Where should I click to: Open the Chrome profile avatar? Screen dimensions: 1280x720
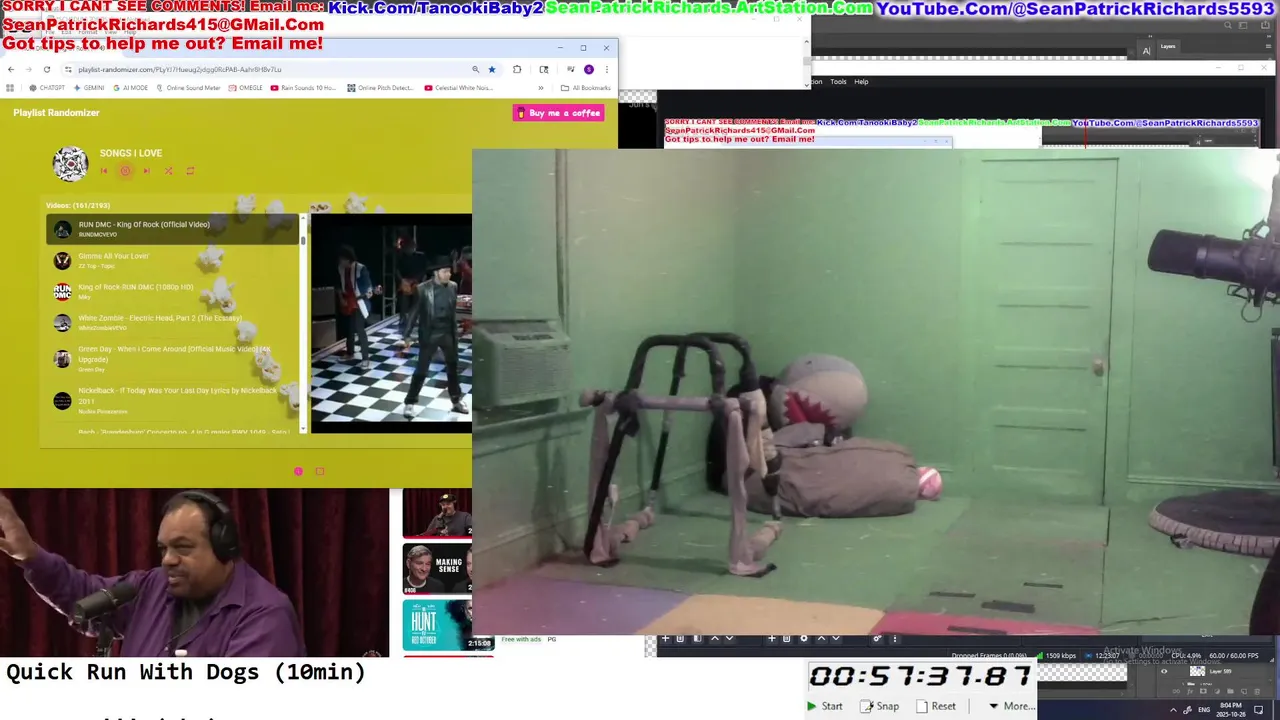(589, 69)
